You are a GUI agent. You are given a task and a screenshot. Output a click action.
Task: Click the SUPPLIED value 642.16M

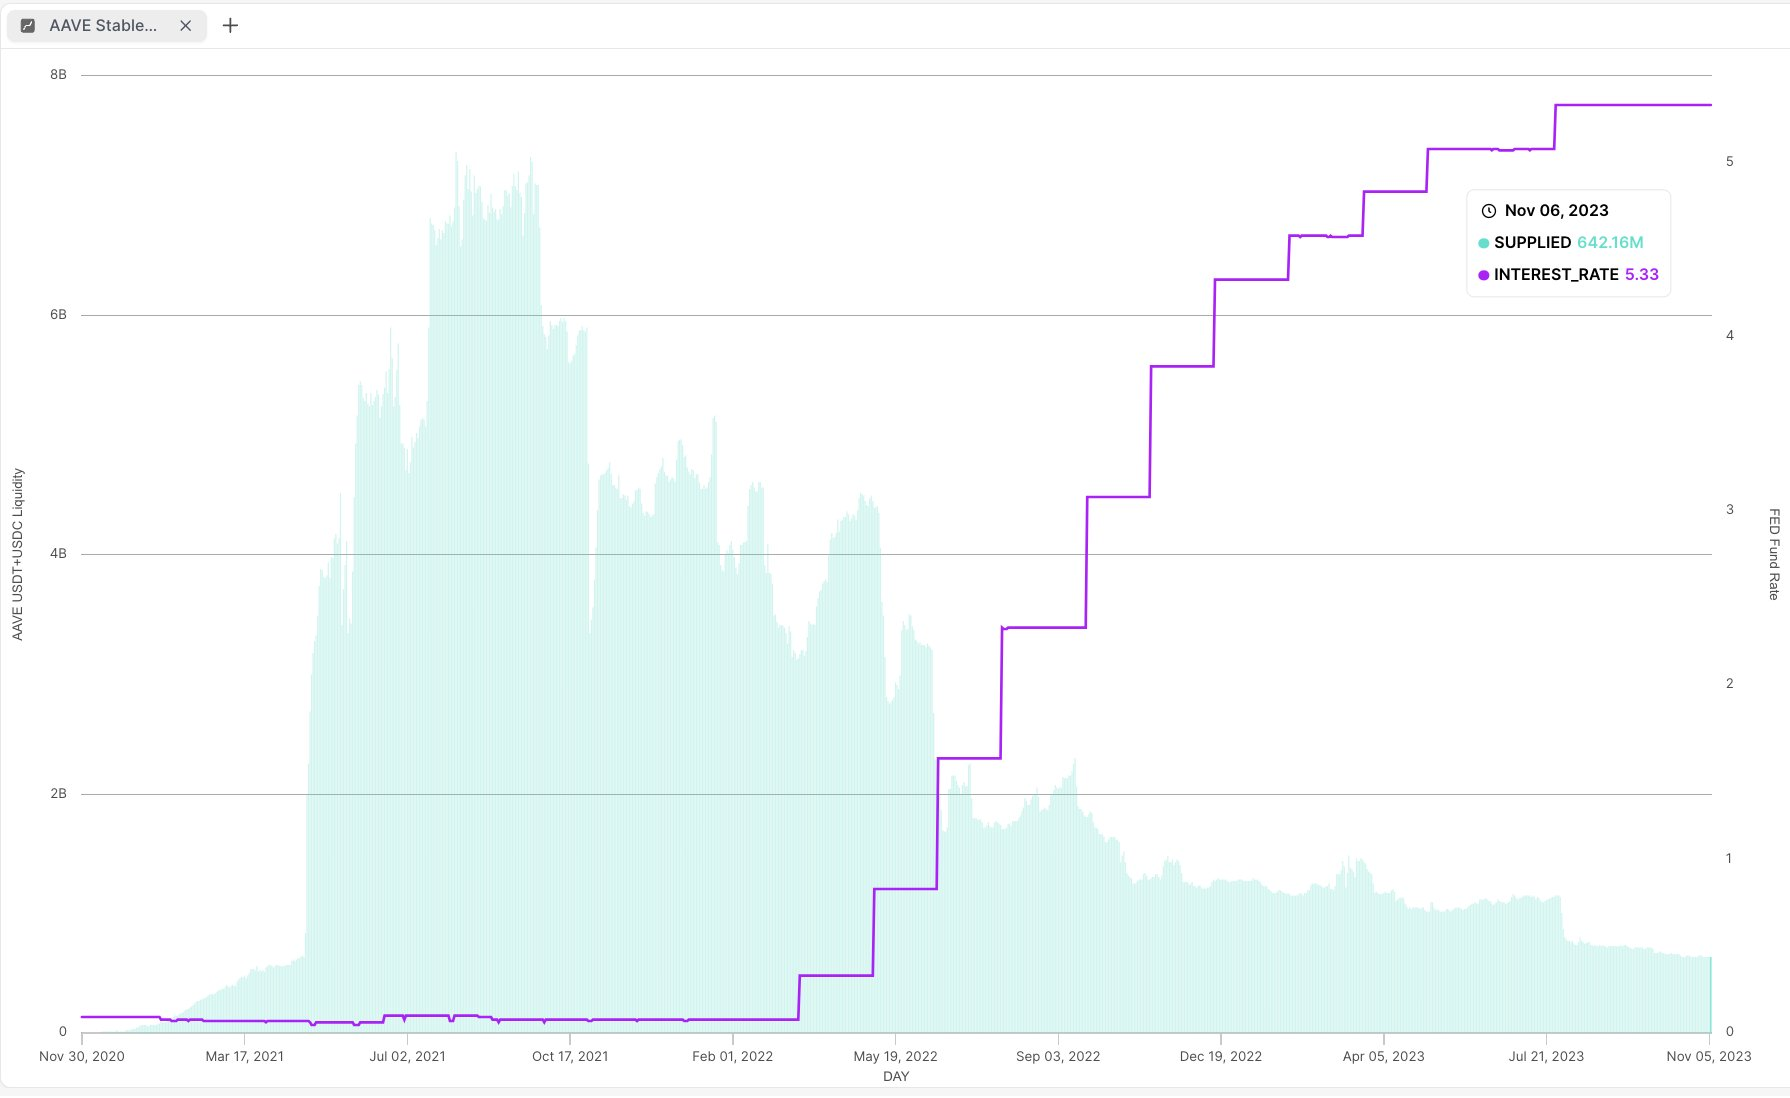click(x=1610, y=243)
